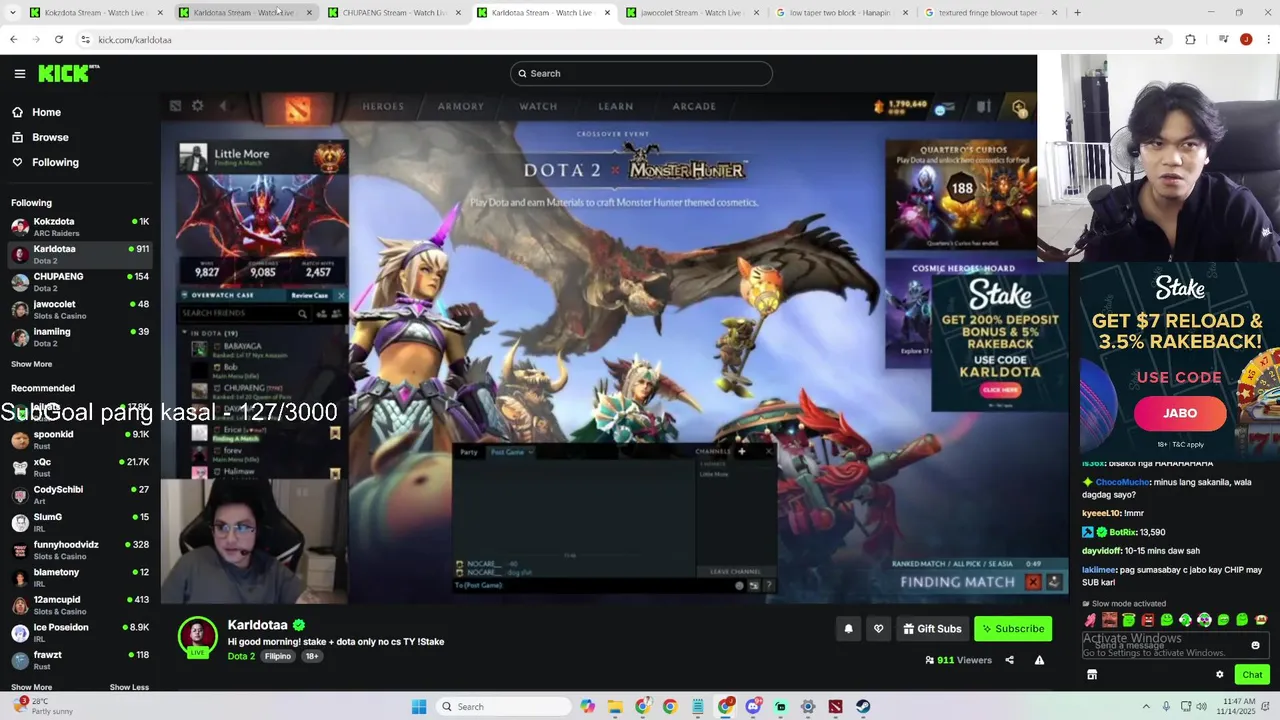
Task: Reload the page
Action: point(59,40)
